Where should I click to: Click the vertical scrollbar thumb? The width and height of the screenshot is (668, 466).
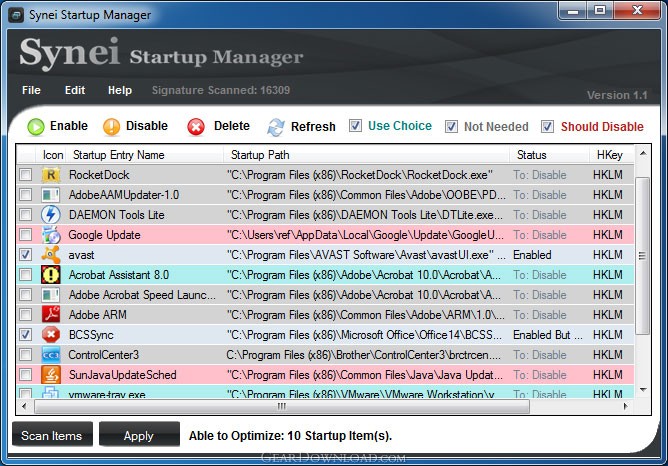click(x=642, y=256)
